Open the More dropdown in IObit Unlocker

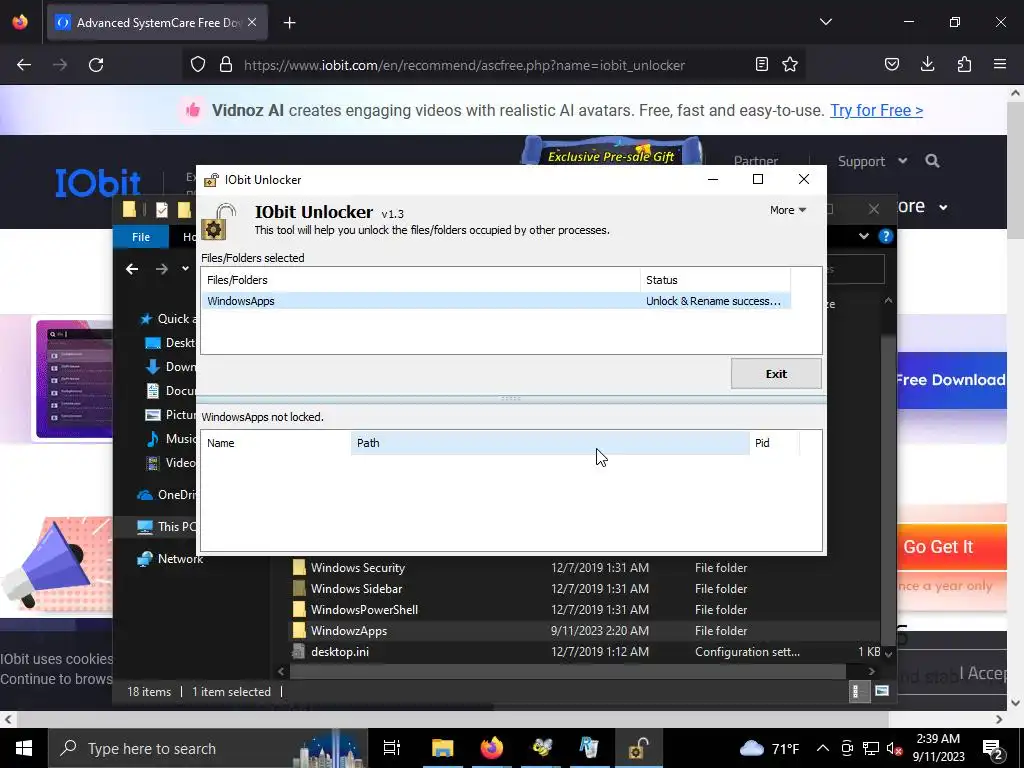tap(788, 210)
